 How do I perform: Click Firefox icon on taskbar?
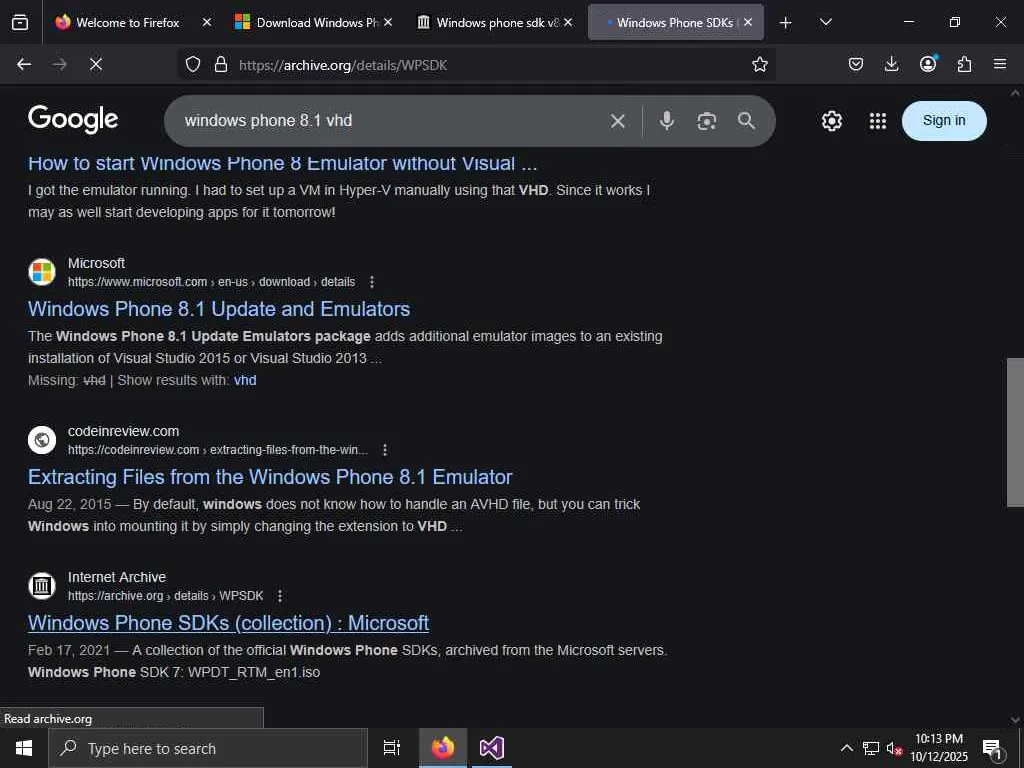click(x=442, y=748)
